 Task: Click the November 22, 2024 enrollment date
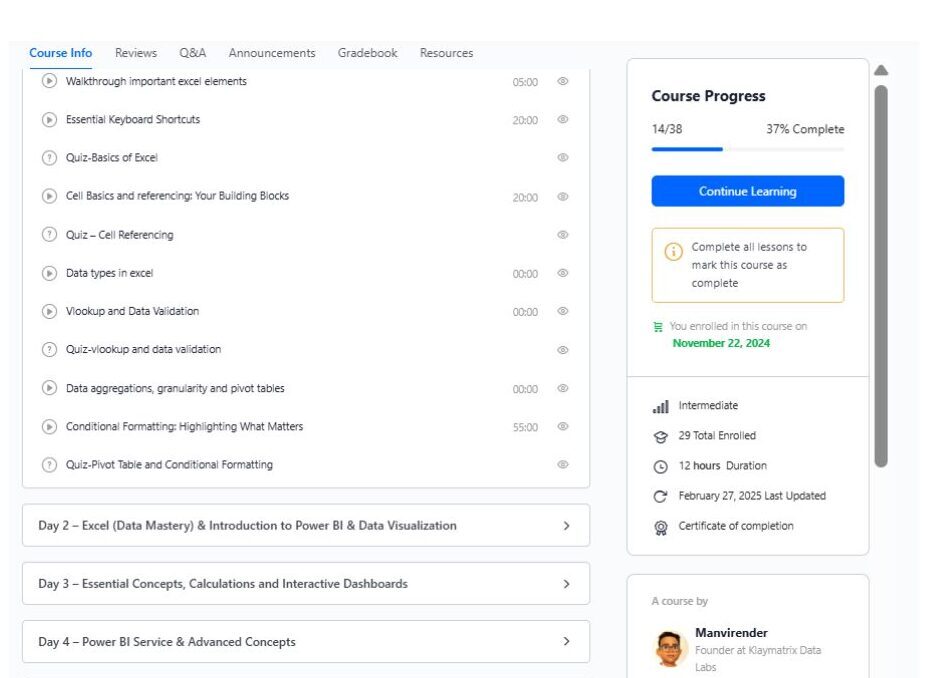click(x=721, y=343)
